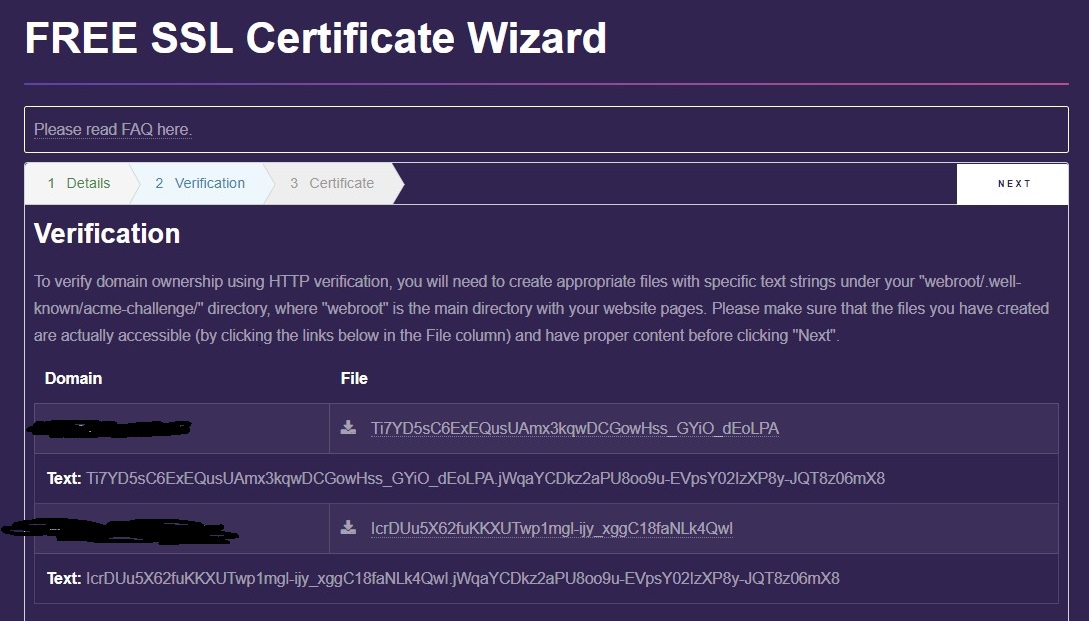Image resolution: width=1089 pixels, height=621 pixels.
Task: Click the File column header
Action: (x=354, y=378)
